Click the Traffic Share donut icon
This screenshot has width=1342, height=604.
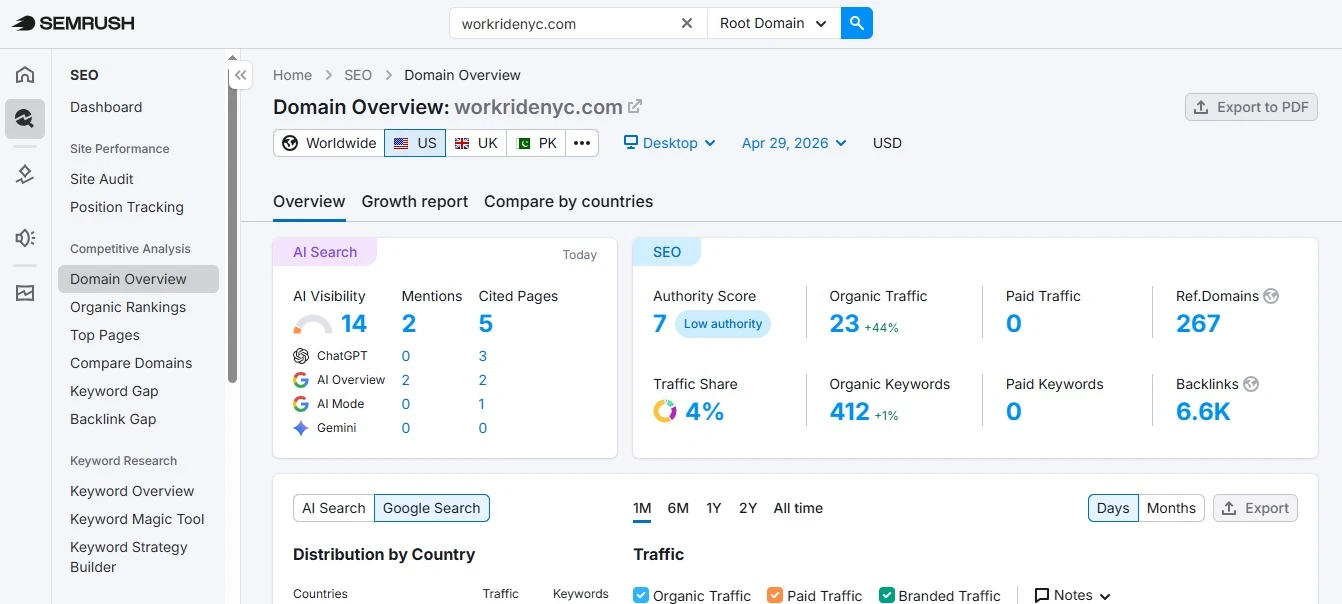[x=665, y=411]
